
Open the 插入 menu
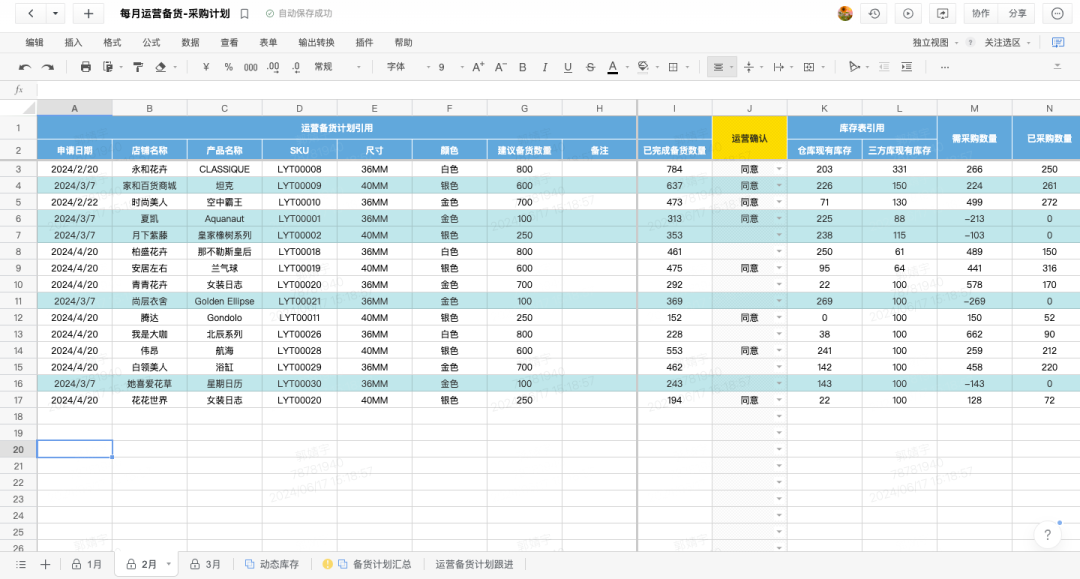73,43
